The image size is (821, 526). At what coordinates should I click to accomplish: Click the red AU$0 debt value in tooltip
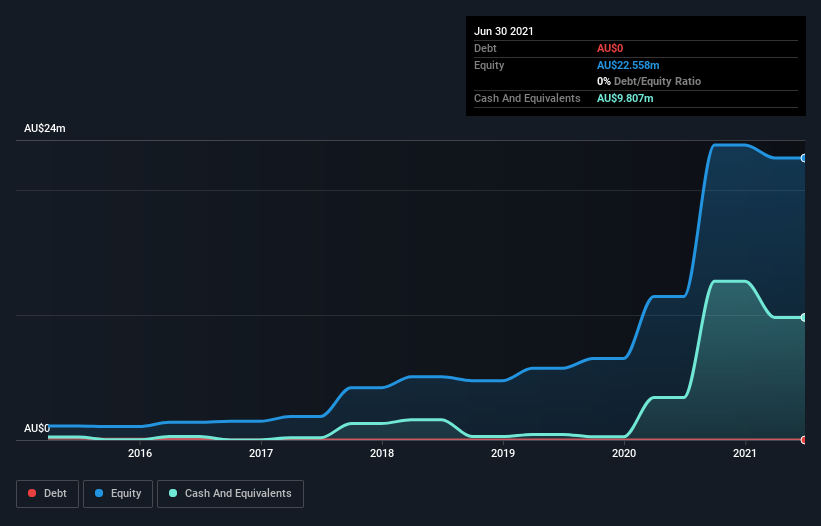(610, 48)
